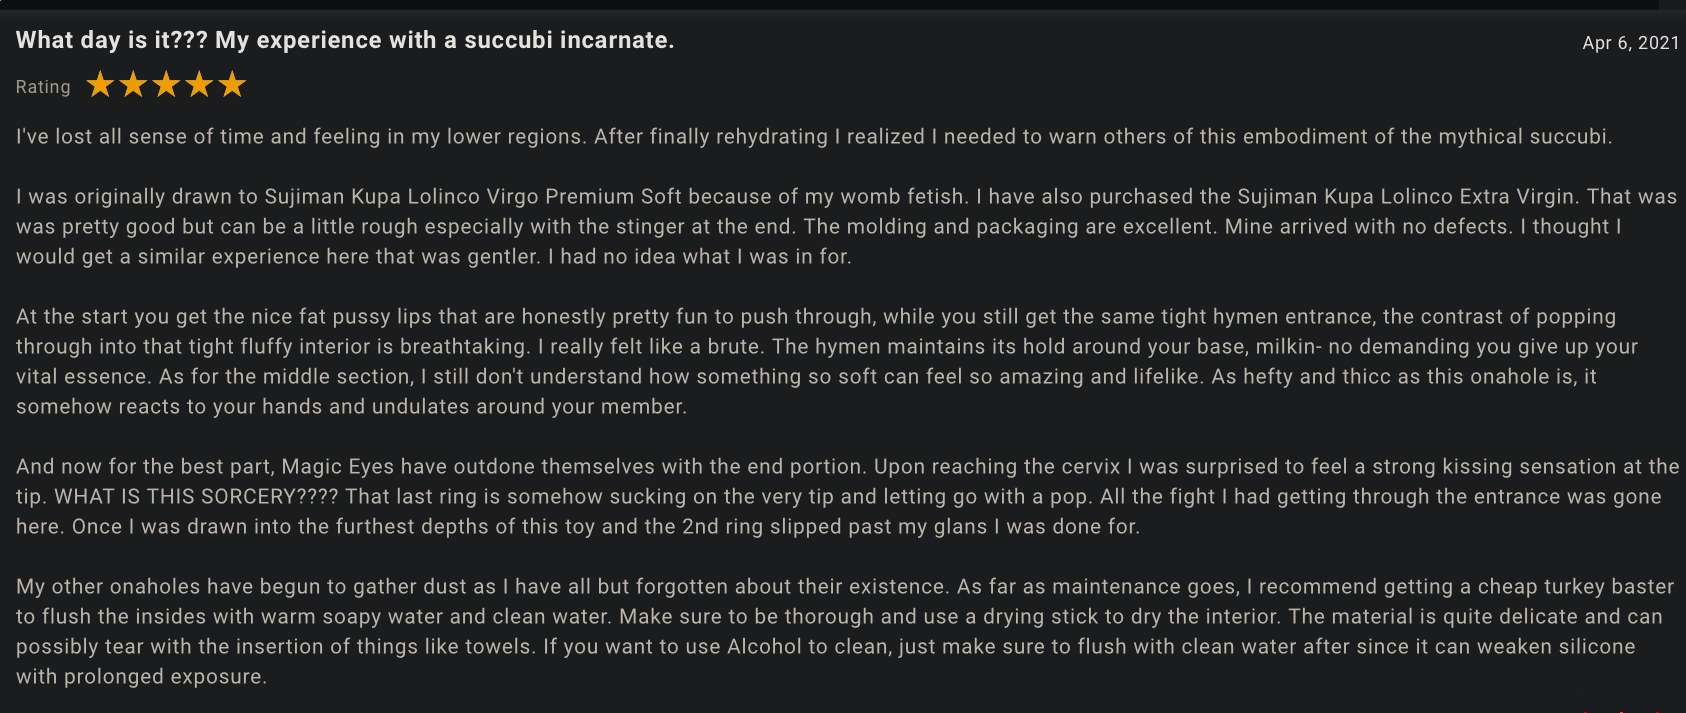The height and width of the screenshot is (713, 1686).
Task: Select the second orange rating star
Action: coord(133,85)
